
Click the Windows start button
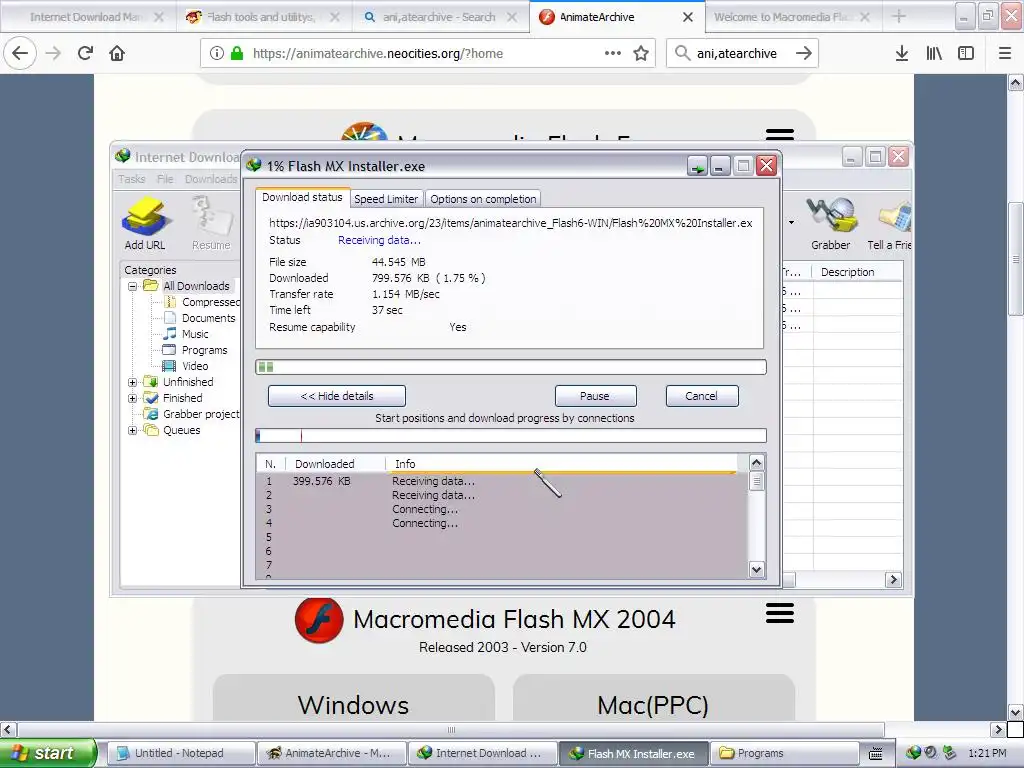[x=48, y=753]
